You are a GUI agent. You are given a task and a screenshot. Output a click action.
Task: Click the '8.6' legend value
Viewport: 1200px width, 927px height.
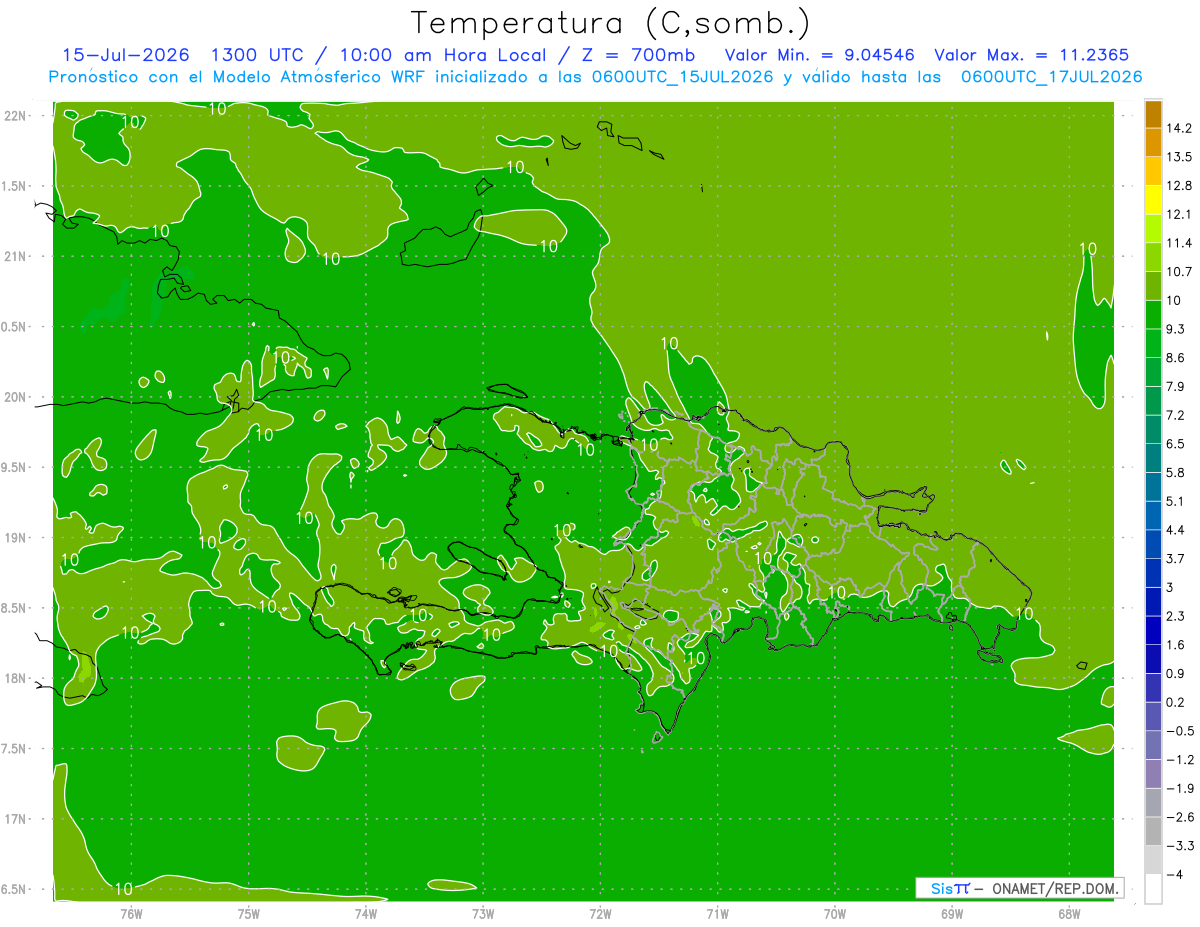pos(1176,358)
